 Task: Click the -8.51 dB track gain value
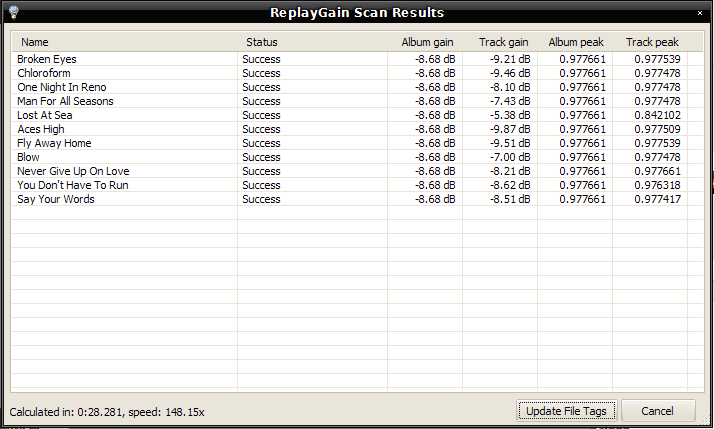[510, 199]
